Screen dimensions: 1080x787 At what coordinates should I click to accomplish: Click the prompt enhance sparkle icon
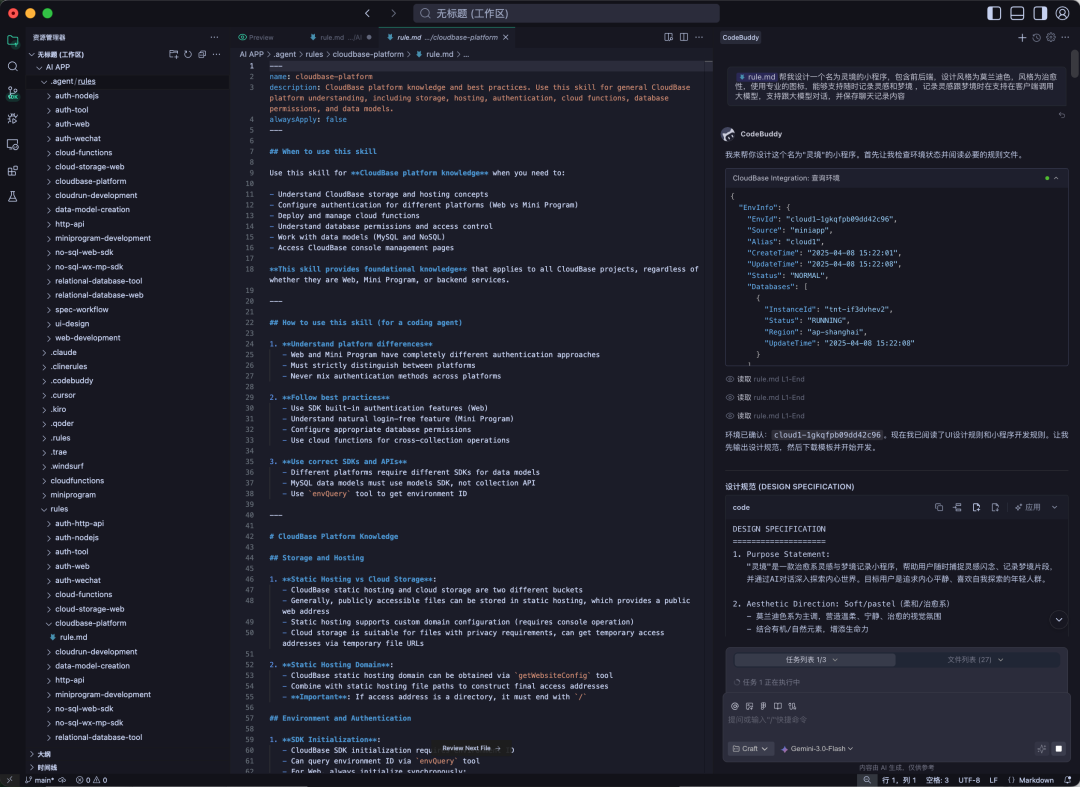coord(1041,748)
